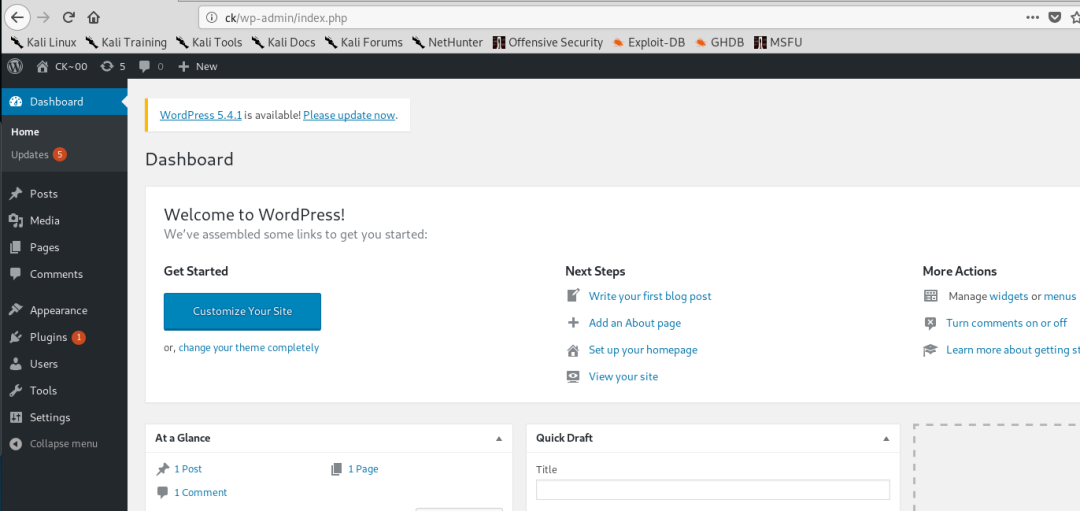The width and height of the screenshot is (1080, 511).
Task: Click the widgets link under More Actions
Action: click(1008, 296)
